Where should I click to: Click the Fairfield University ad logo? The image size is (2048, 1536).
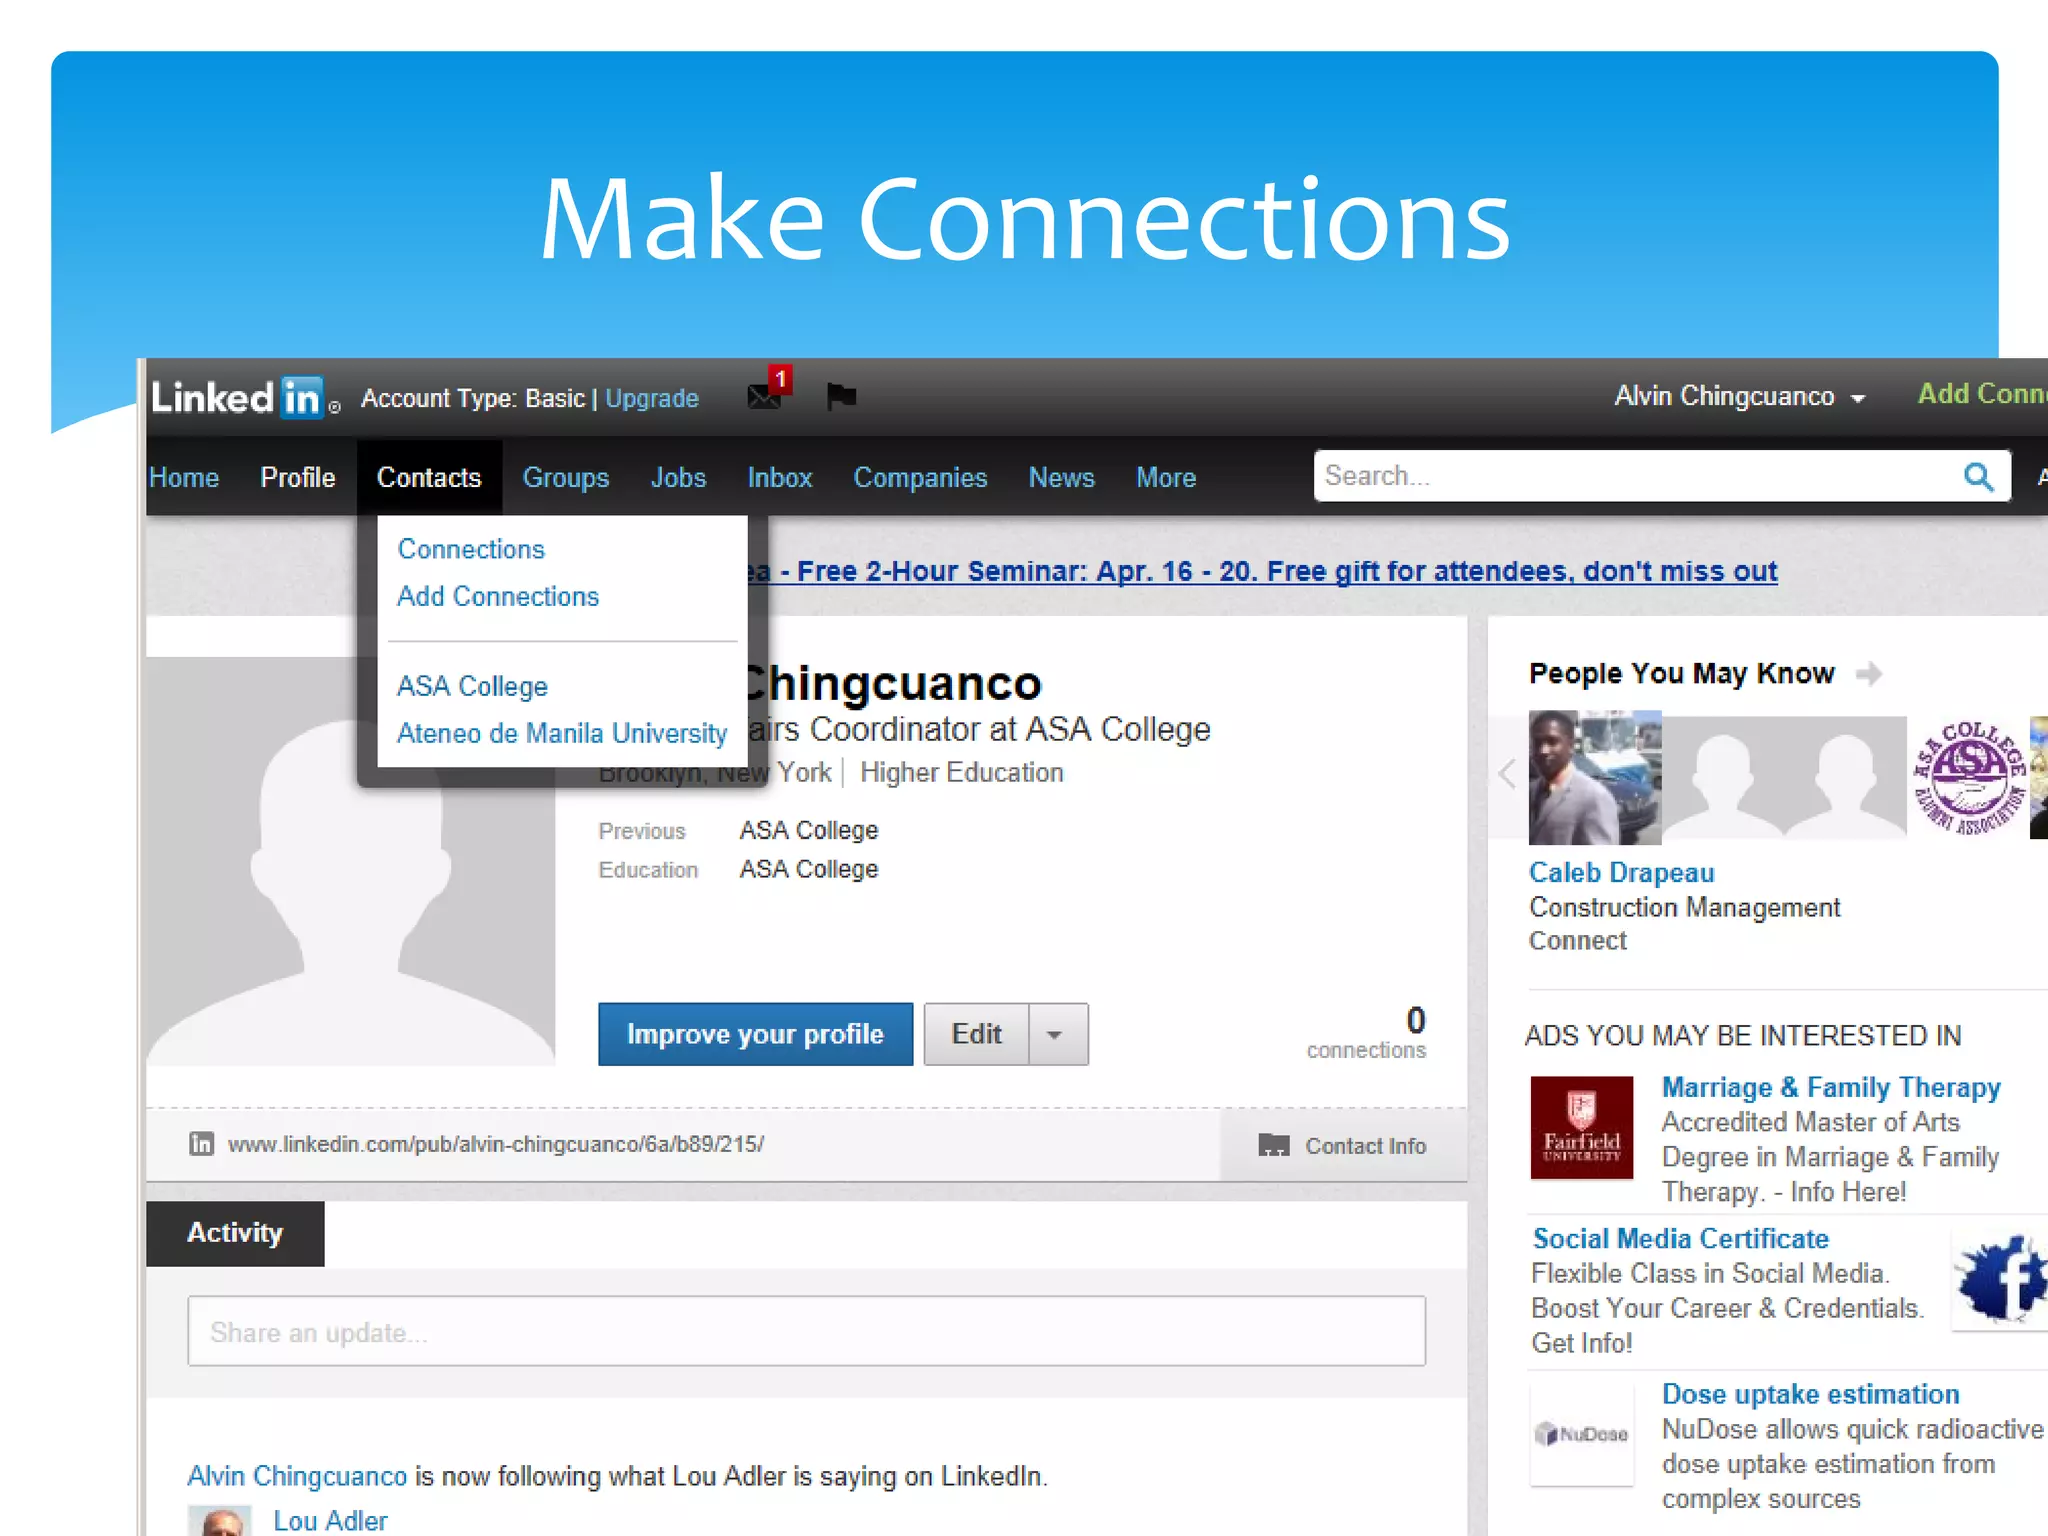(1581, 1127)
